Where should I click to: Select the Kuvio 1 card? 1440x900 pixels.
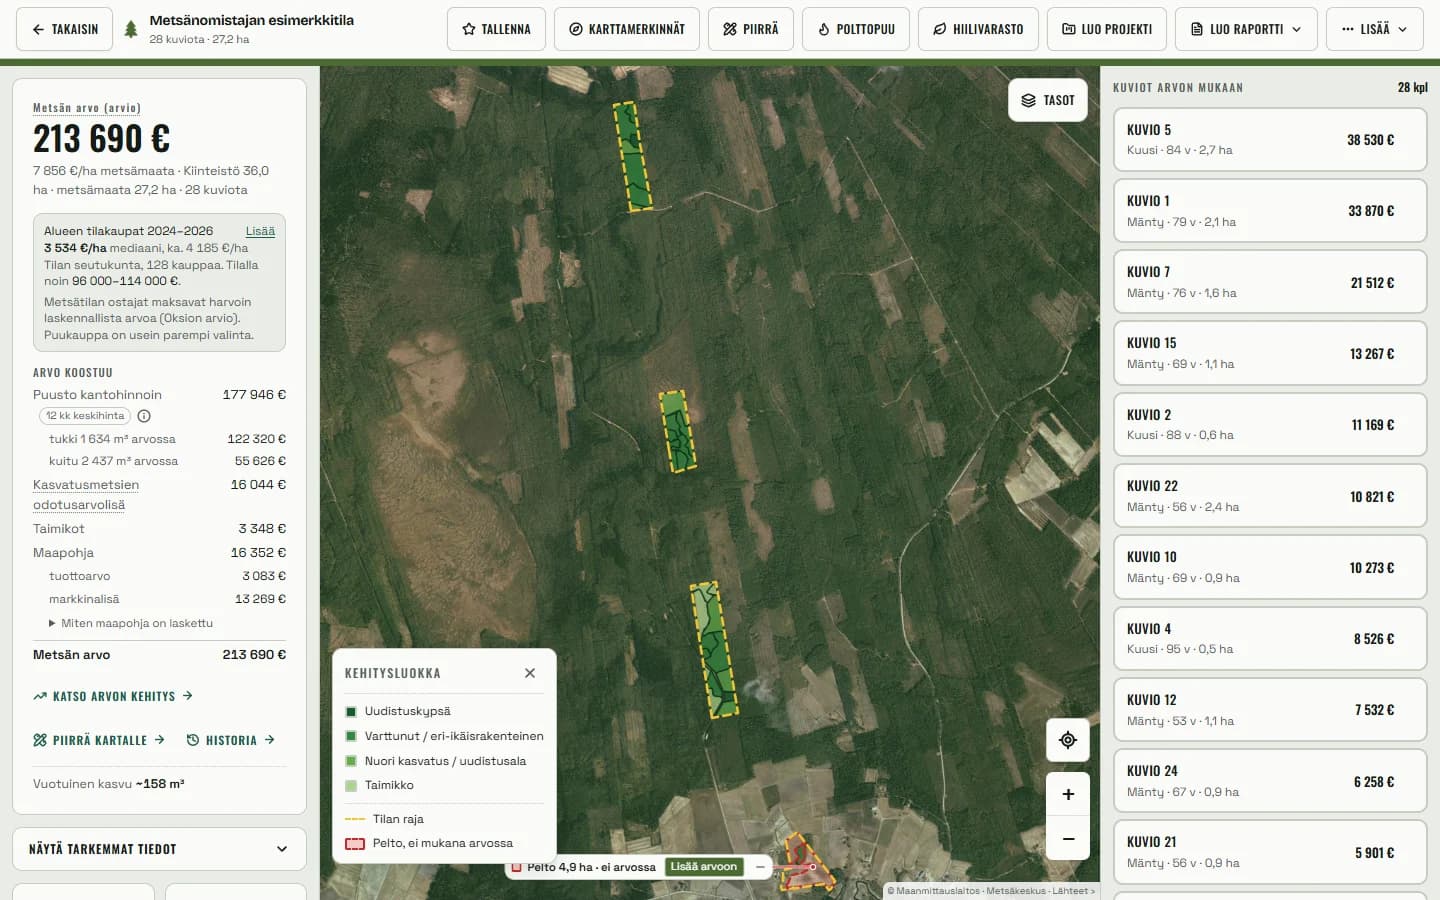click(x=1270, y=211)
